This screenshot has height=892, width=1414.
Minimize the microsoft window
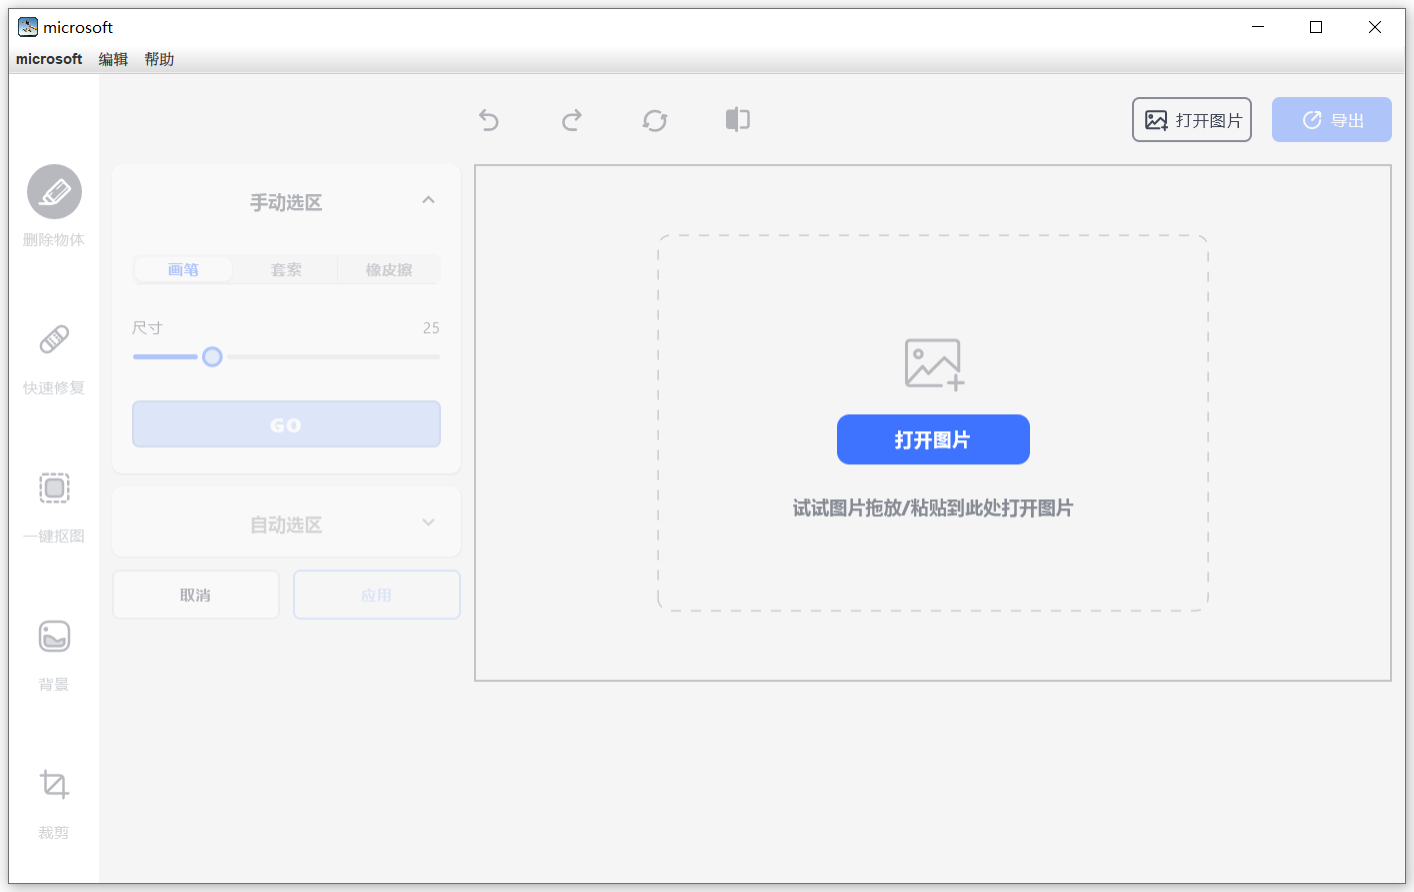tap(1258, 27)
